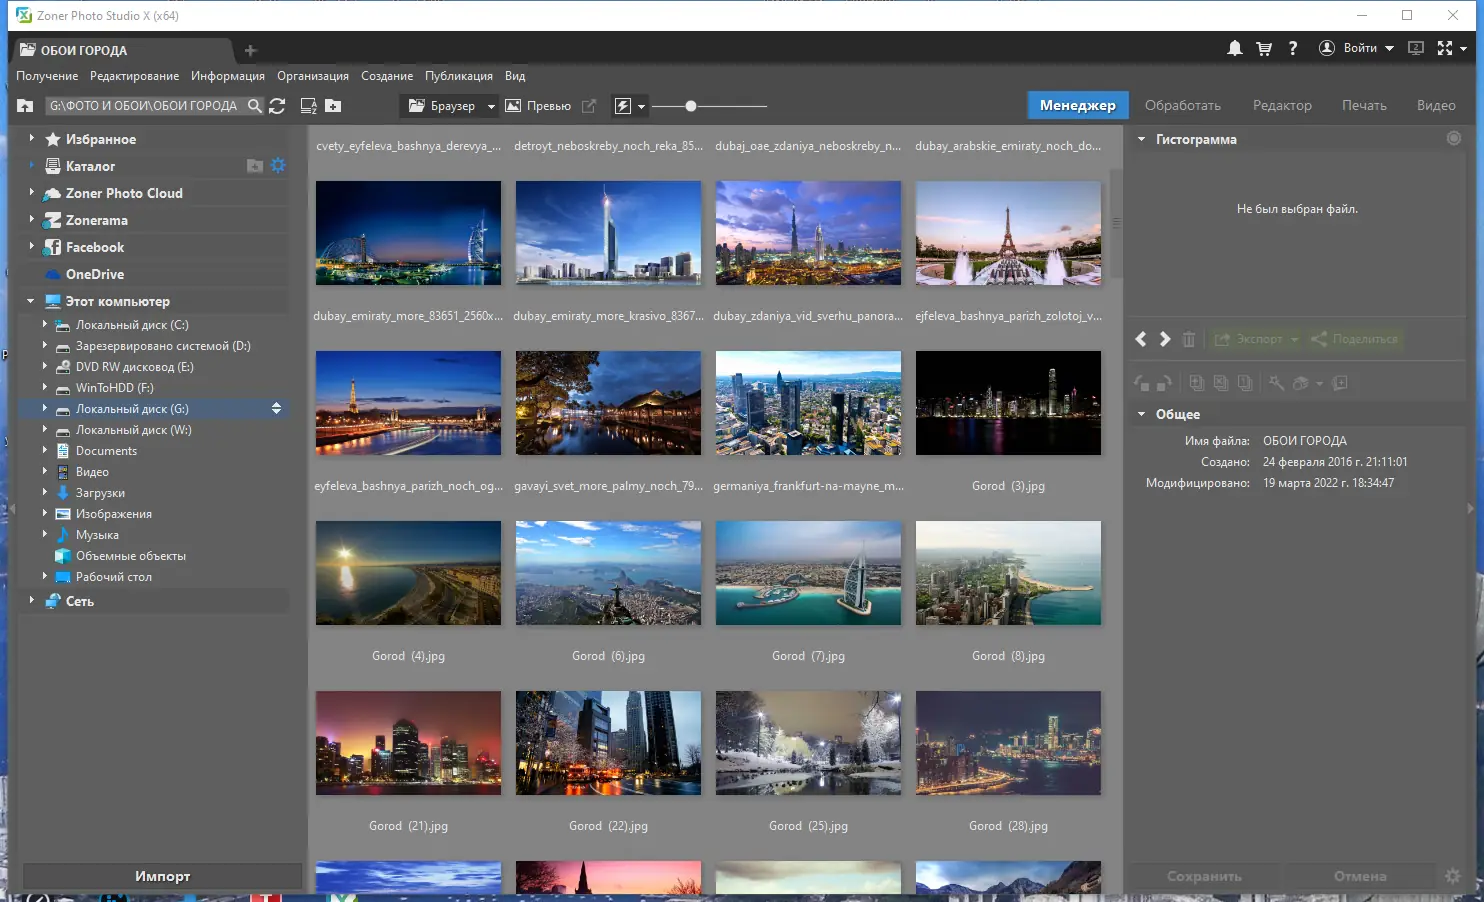Viewport: 1484px width, 902px height.
Task: Click the second monitor display icon
Action: pos(1415,47)
